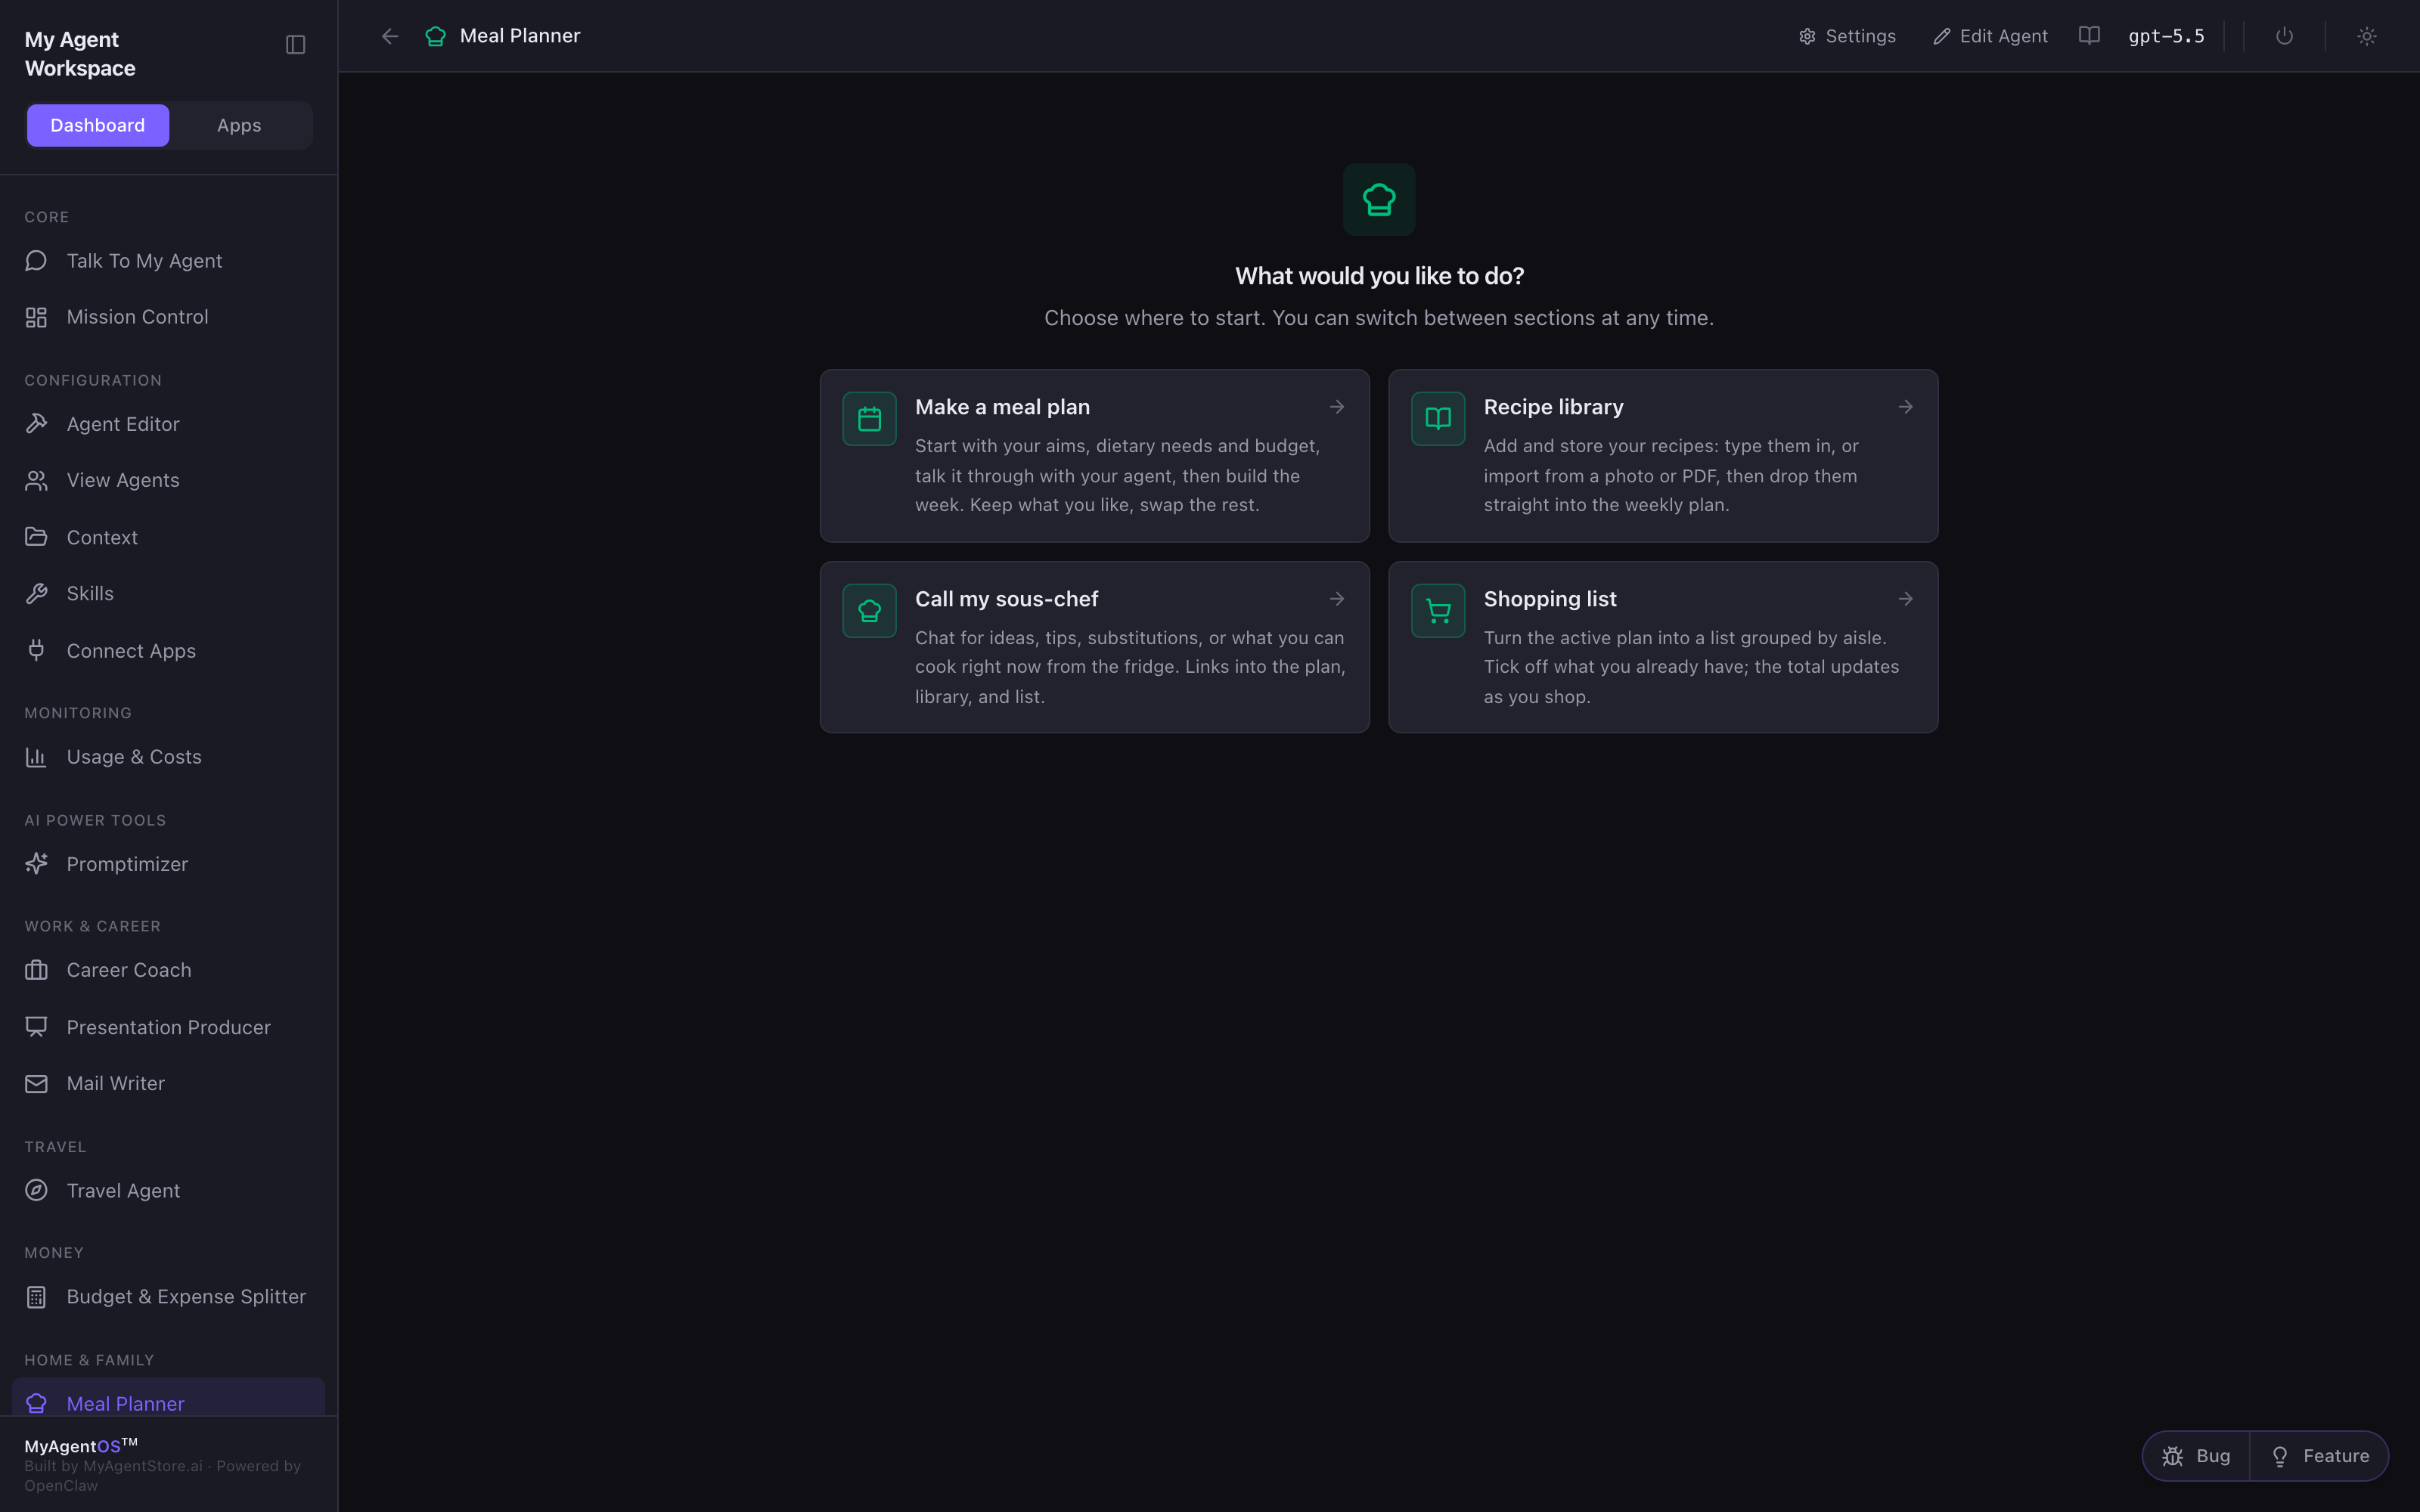2420x1512 pixels.
Task: Click the Call my sous-chef heading
Action: tap(1006, 599)
